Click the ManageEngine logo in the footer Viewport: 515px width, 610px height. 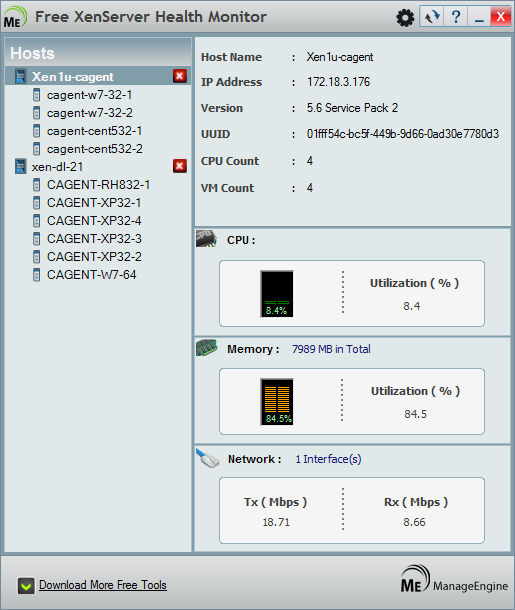454,579
